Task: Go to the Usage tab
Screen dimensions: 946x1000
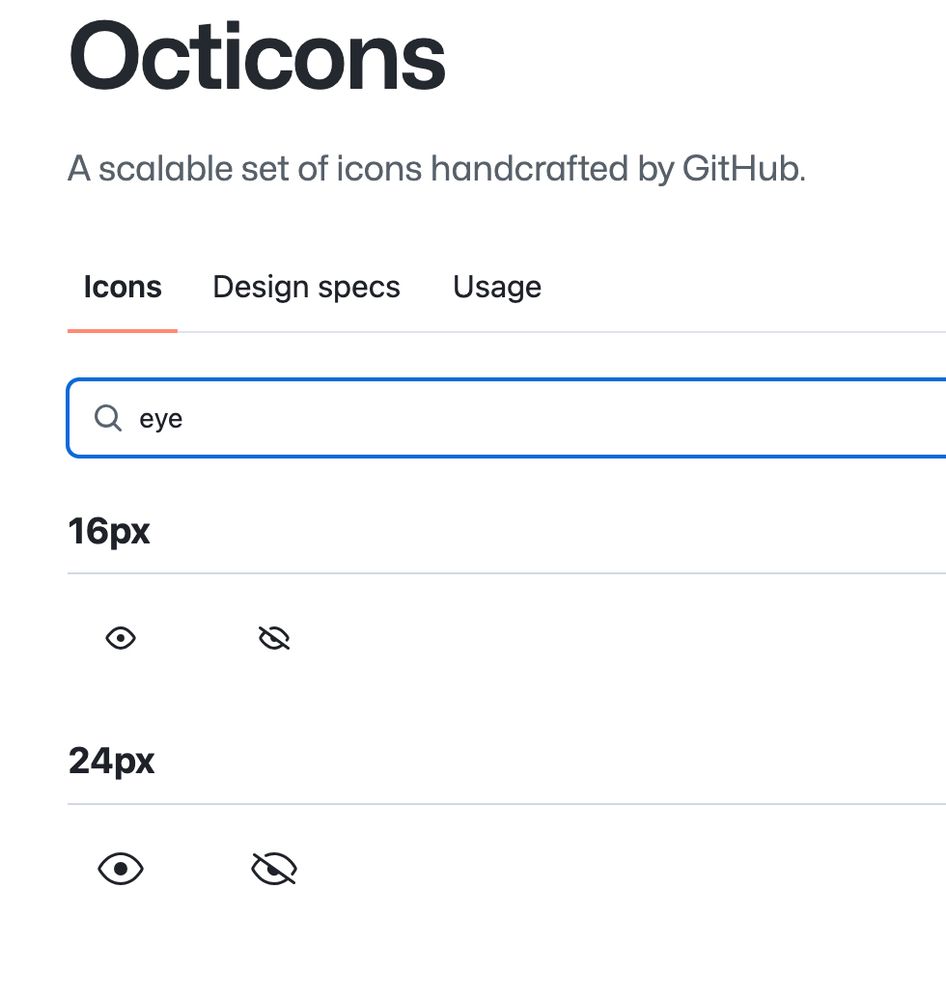Action: pyautogui.click(x=497, y=288)
